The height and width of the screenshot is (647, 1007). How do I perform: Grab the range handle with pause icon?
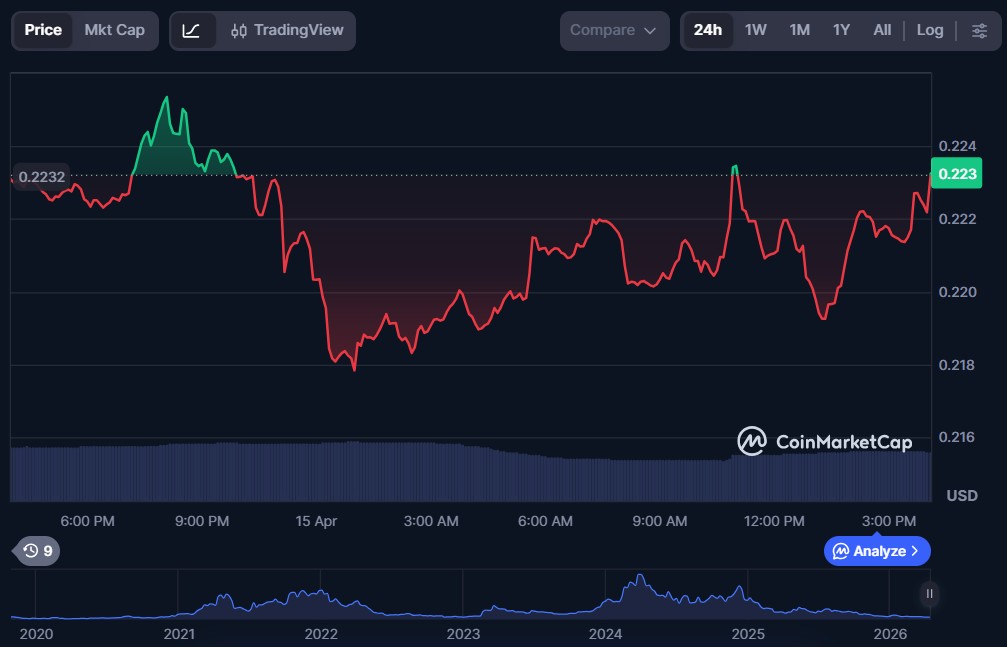930,594
